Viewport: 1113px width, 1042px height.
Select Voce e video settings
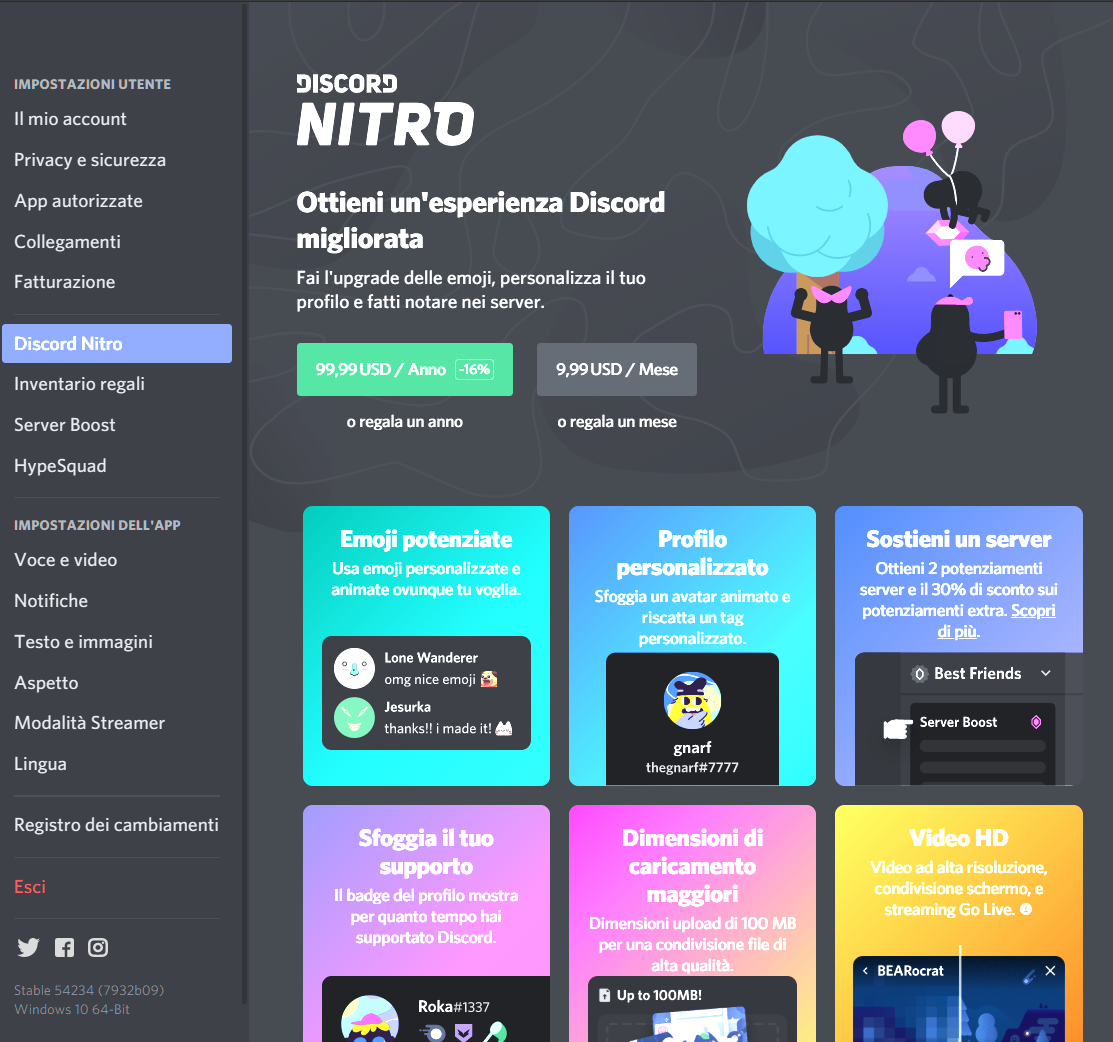click(66, 560)
